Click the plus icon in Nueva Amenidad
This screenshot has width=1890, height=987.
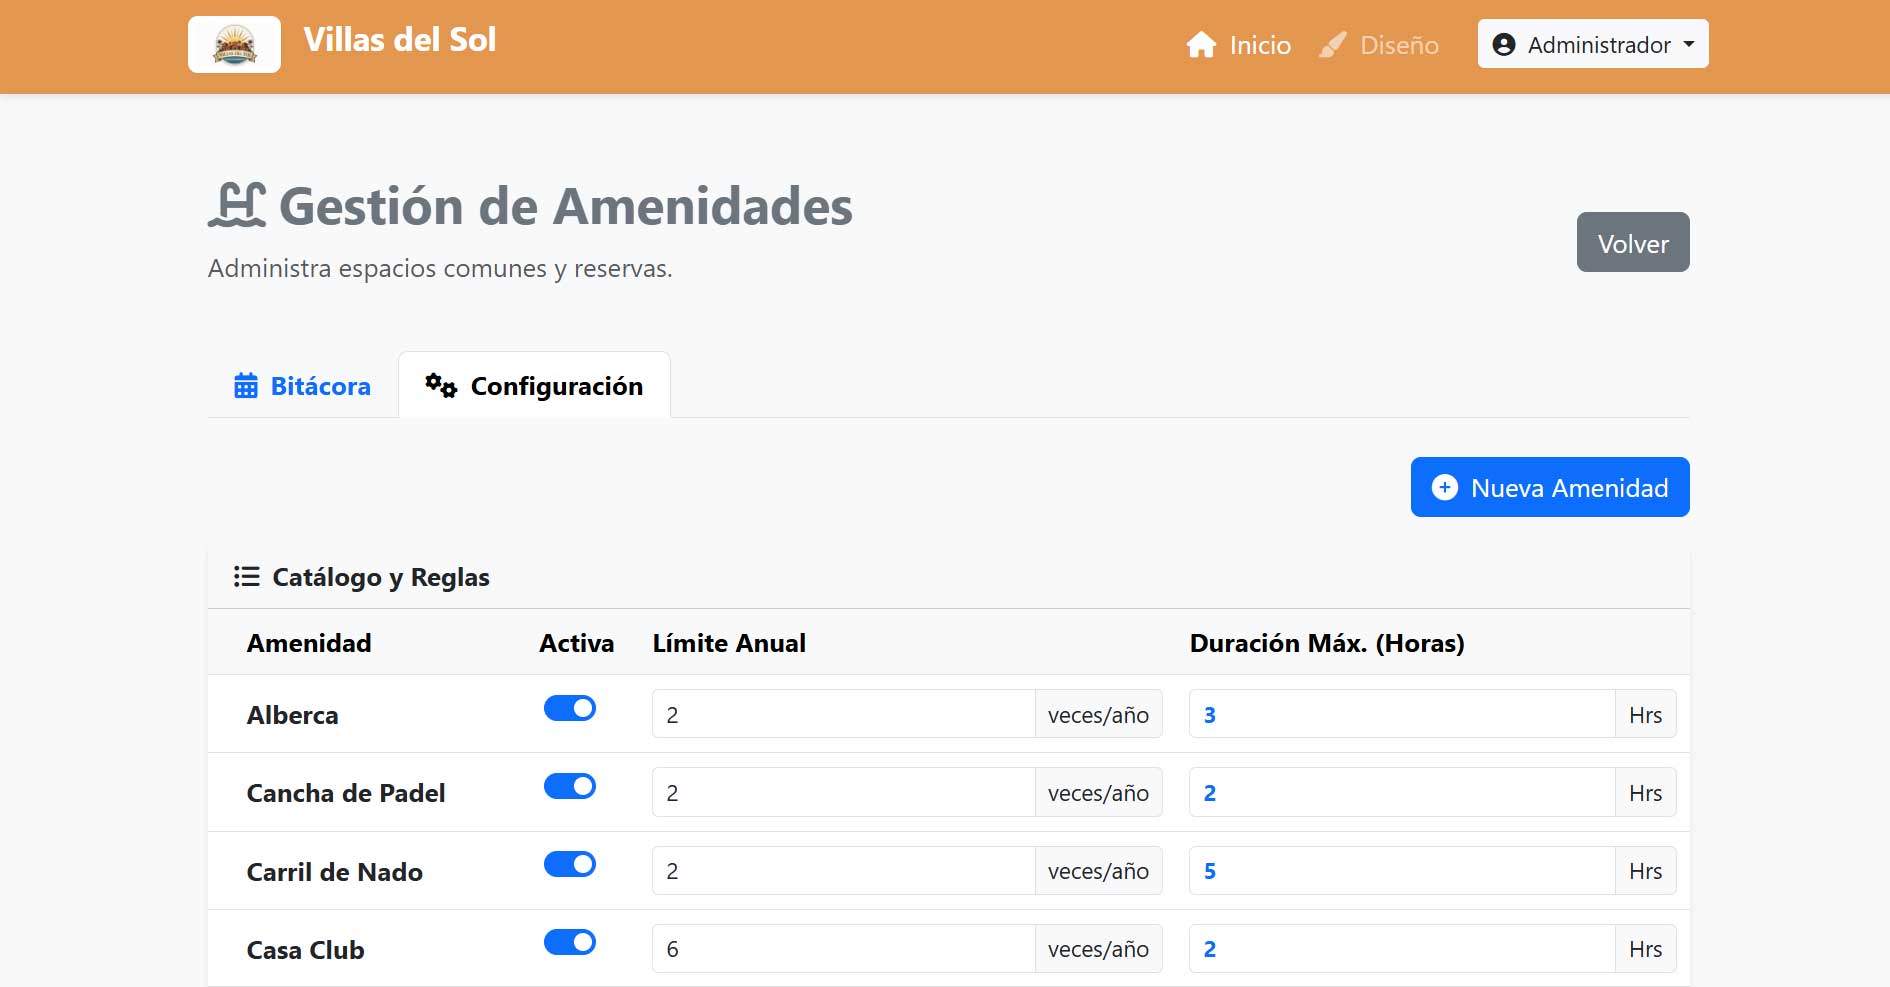[1445, 487]
